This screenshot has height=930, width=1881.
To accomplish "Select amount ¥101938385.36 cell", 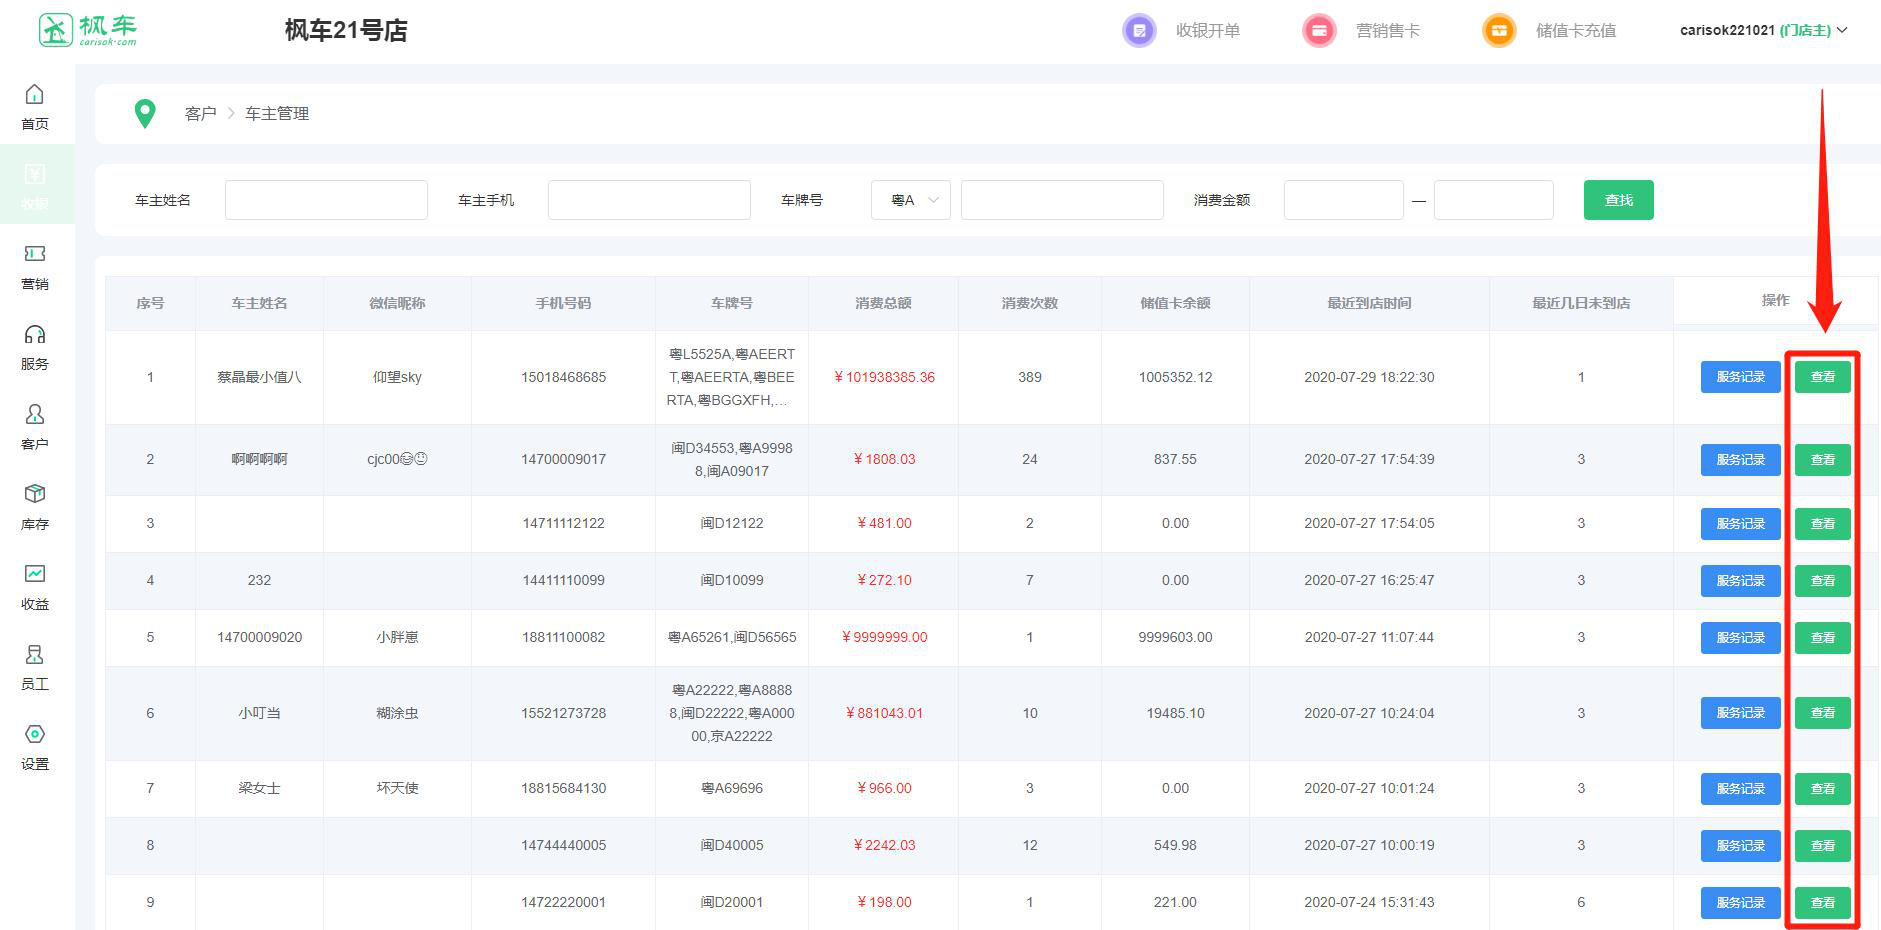I will (x=884, y=377).
